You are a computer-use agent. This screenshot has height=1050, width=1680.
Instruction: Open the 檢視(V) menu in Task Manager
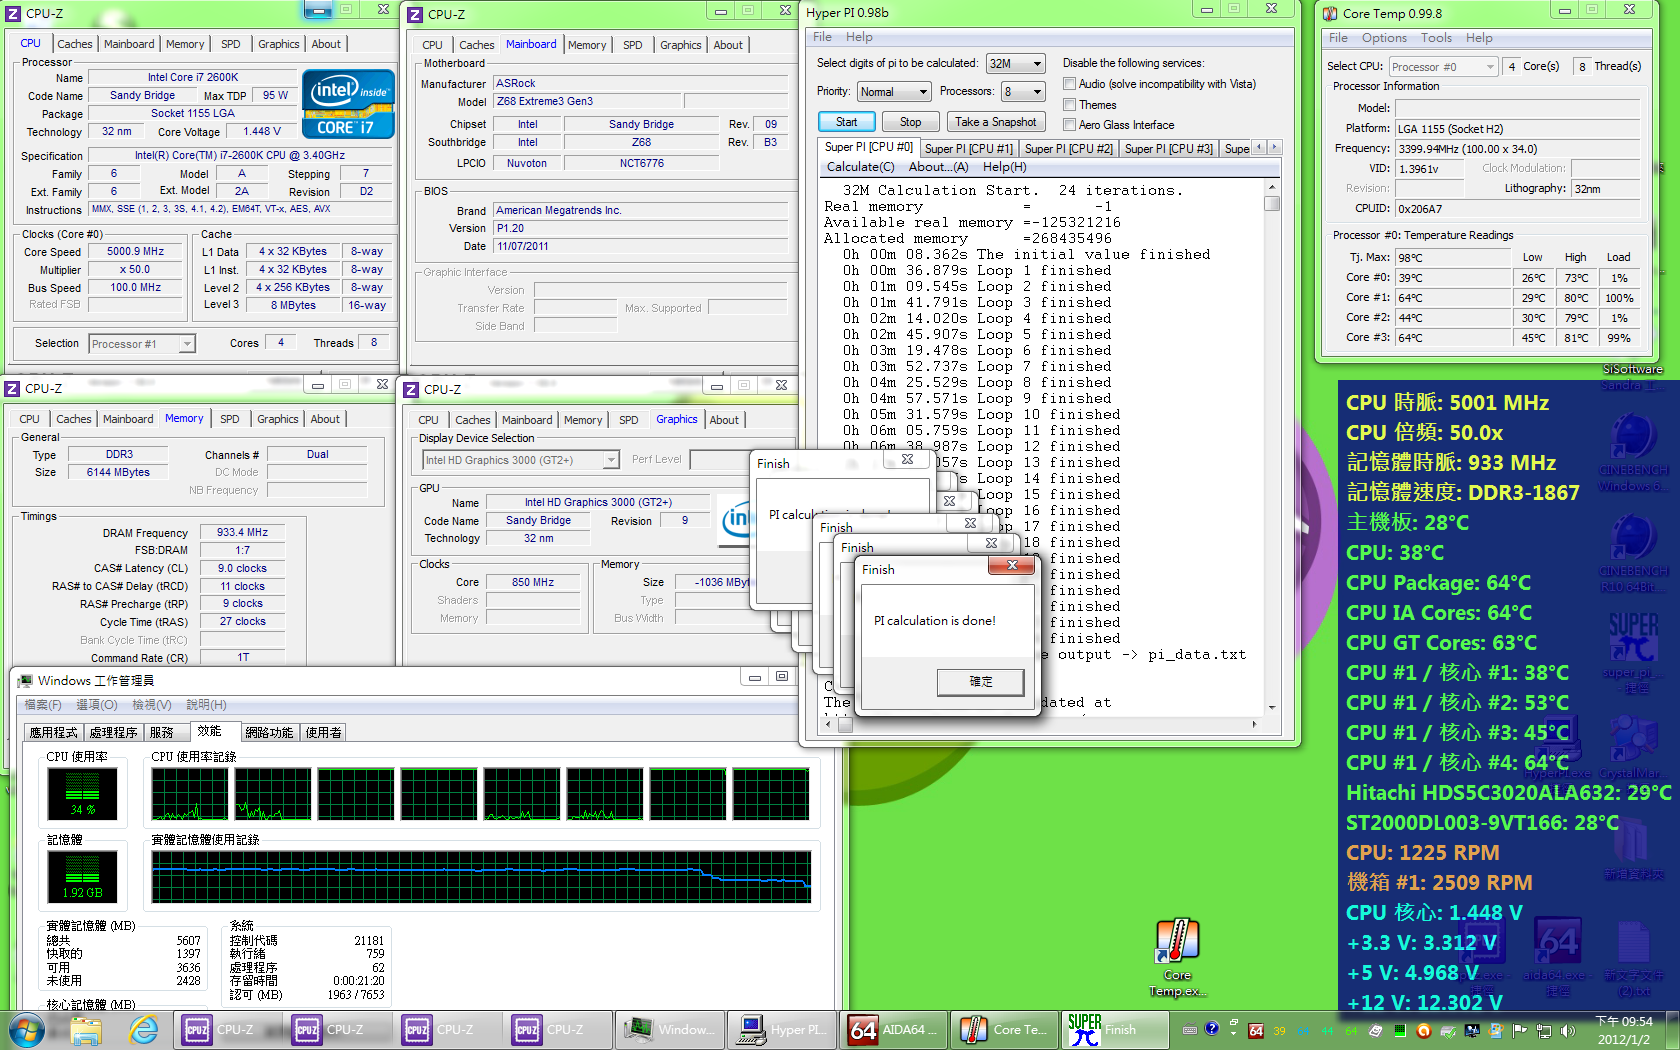click(152, 705)
